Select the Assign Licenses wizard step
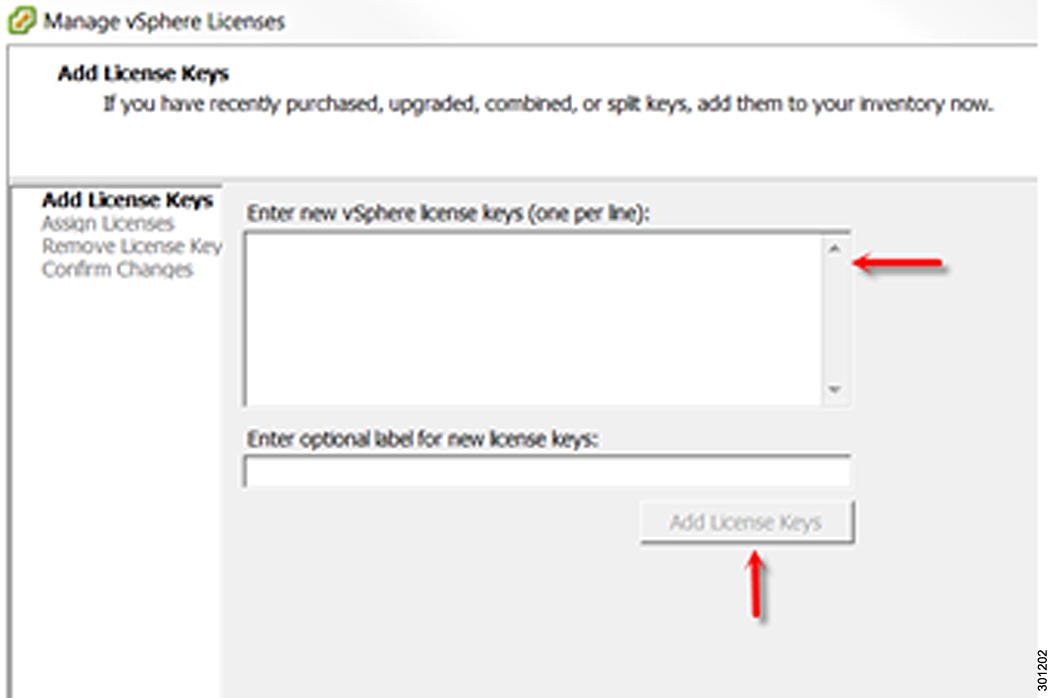Image resolution: width=1050 pixels, height=698 pixels. (x=108, y=223)
